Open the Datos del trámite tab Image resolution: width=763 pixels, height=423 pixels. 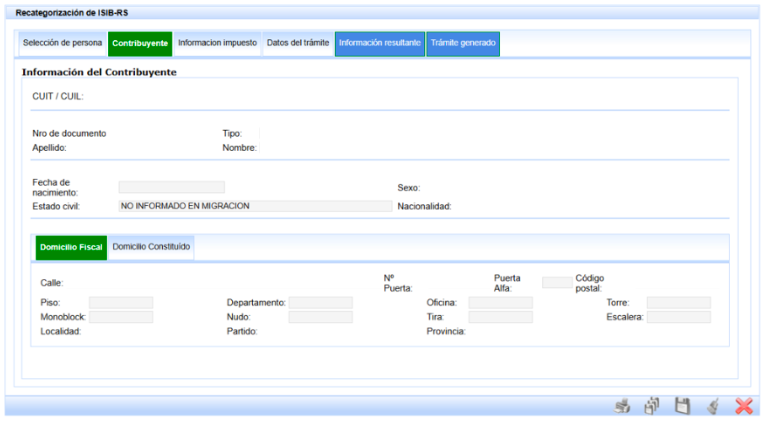(x=297, y=44)
